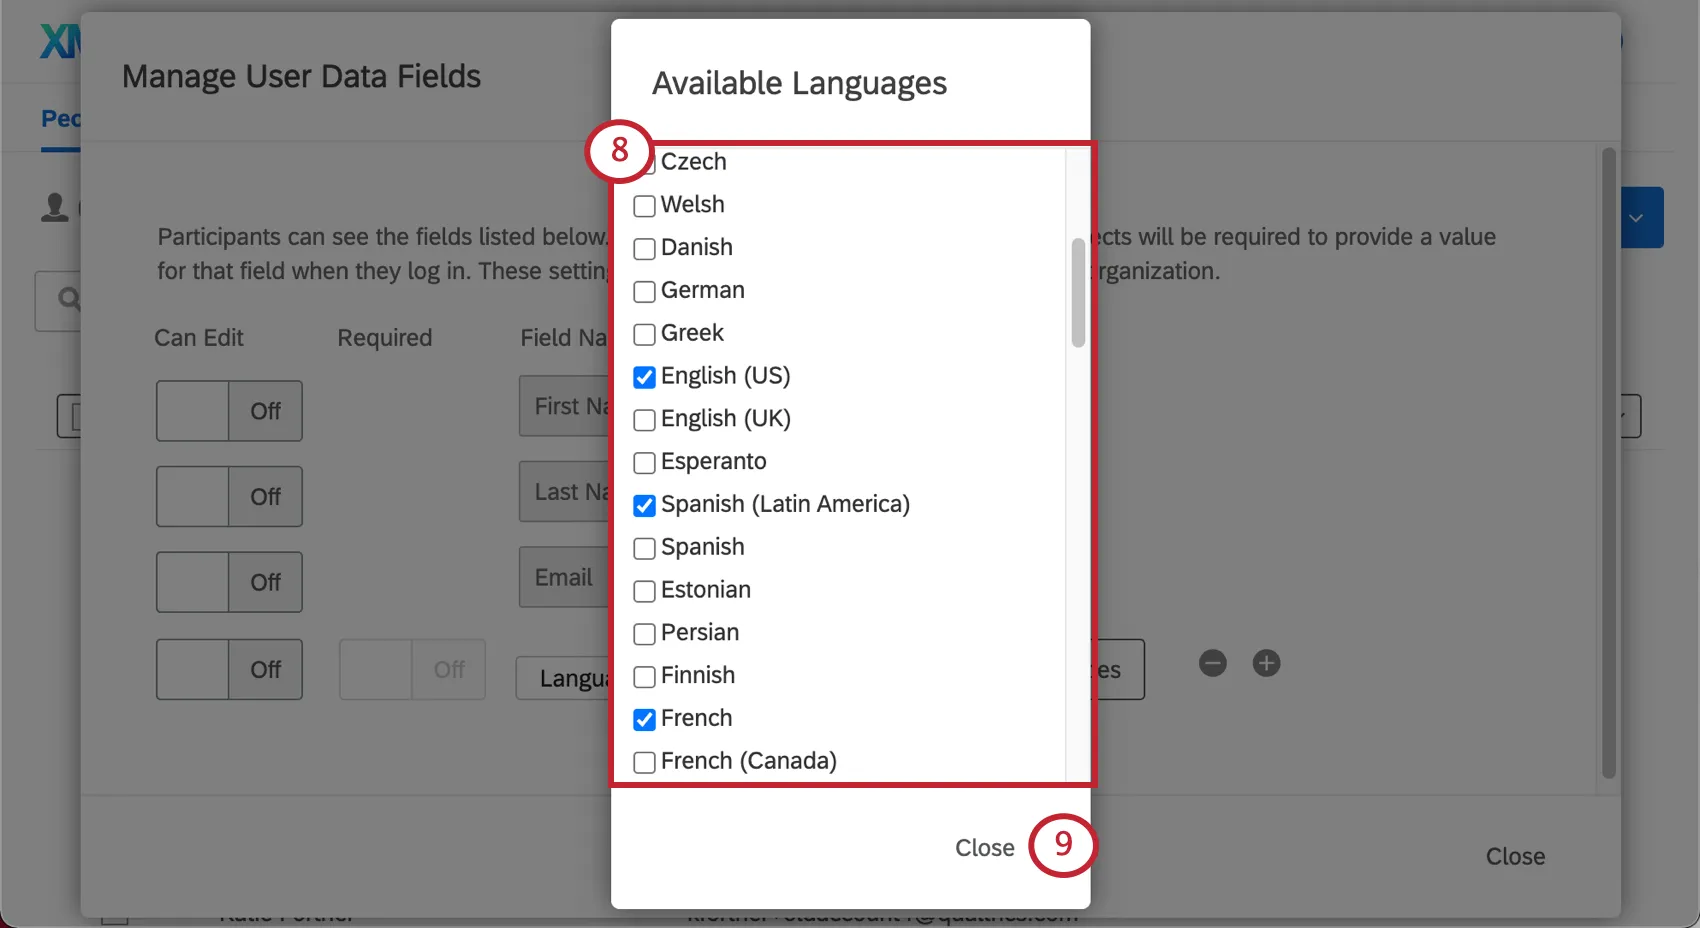Viewport: 1700px width, 928px height.
Task: Click the person icon above the search box
Action: click(x=55, y=207)
